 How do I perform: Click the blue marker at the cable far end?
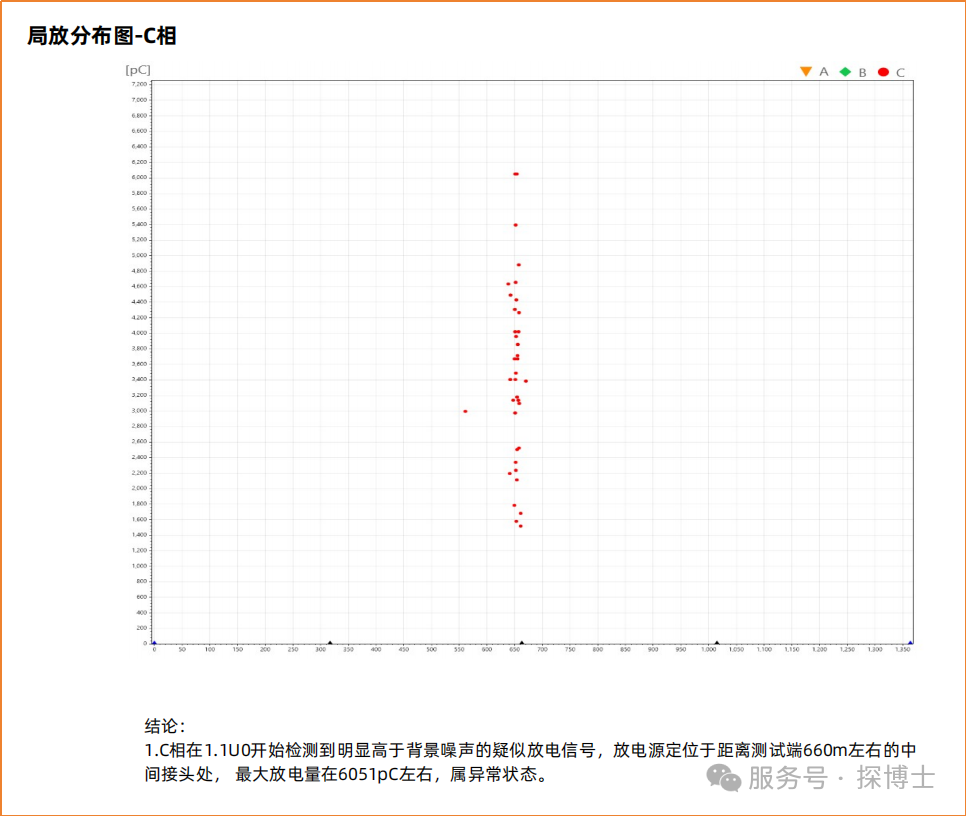[x=910, y=643]
